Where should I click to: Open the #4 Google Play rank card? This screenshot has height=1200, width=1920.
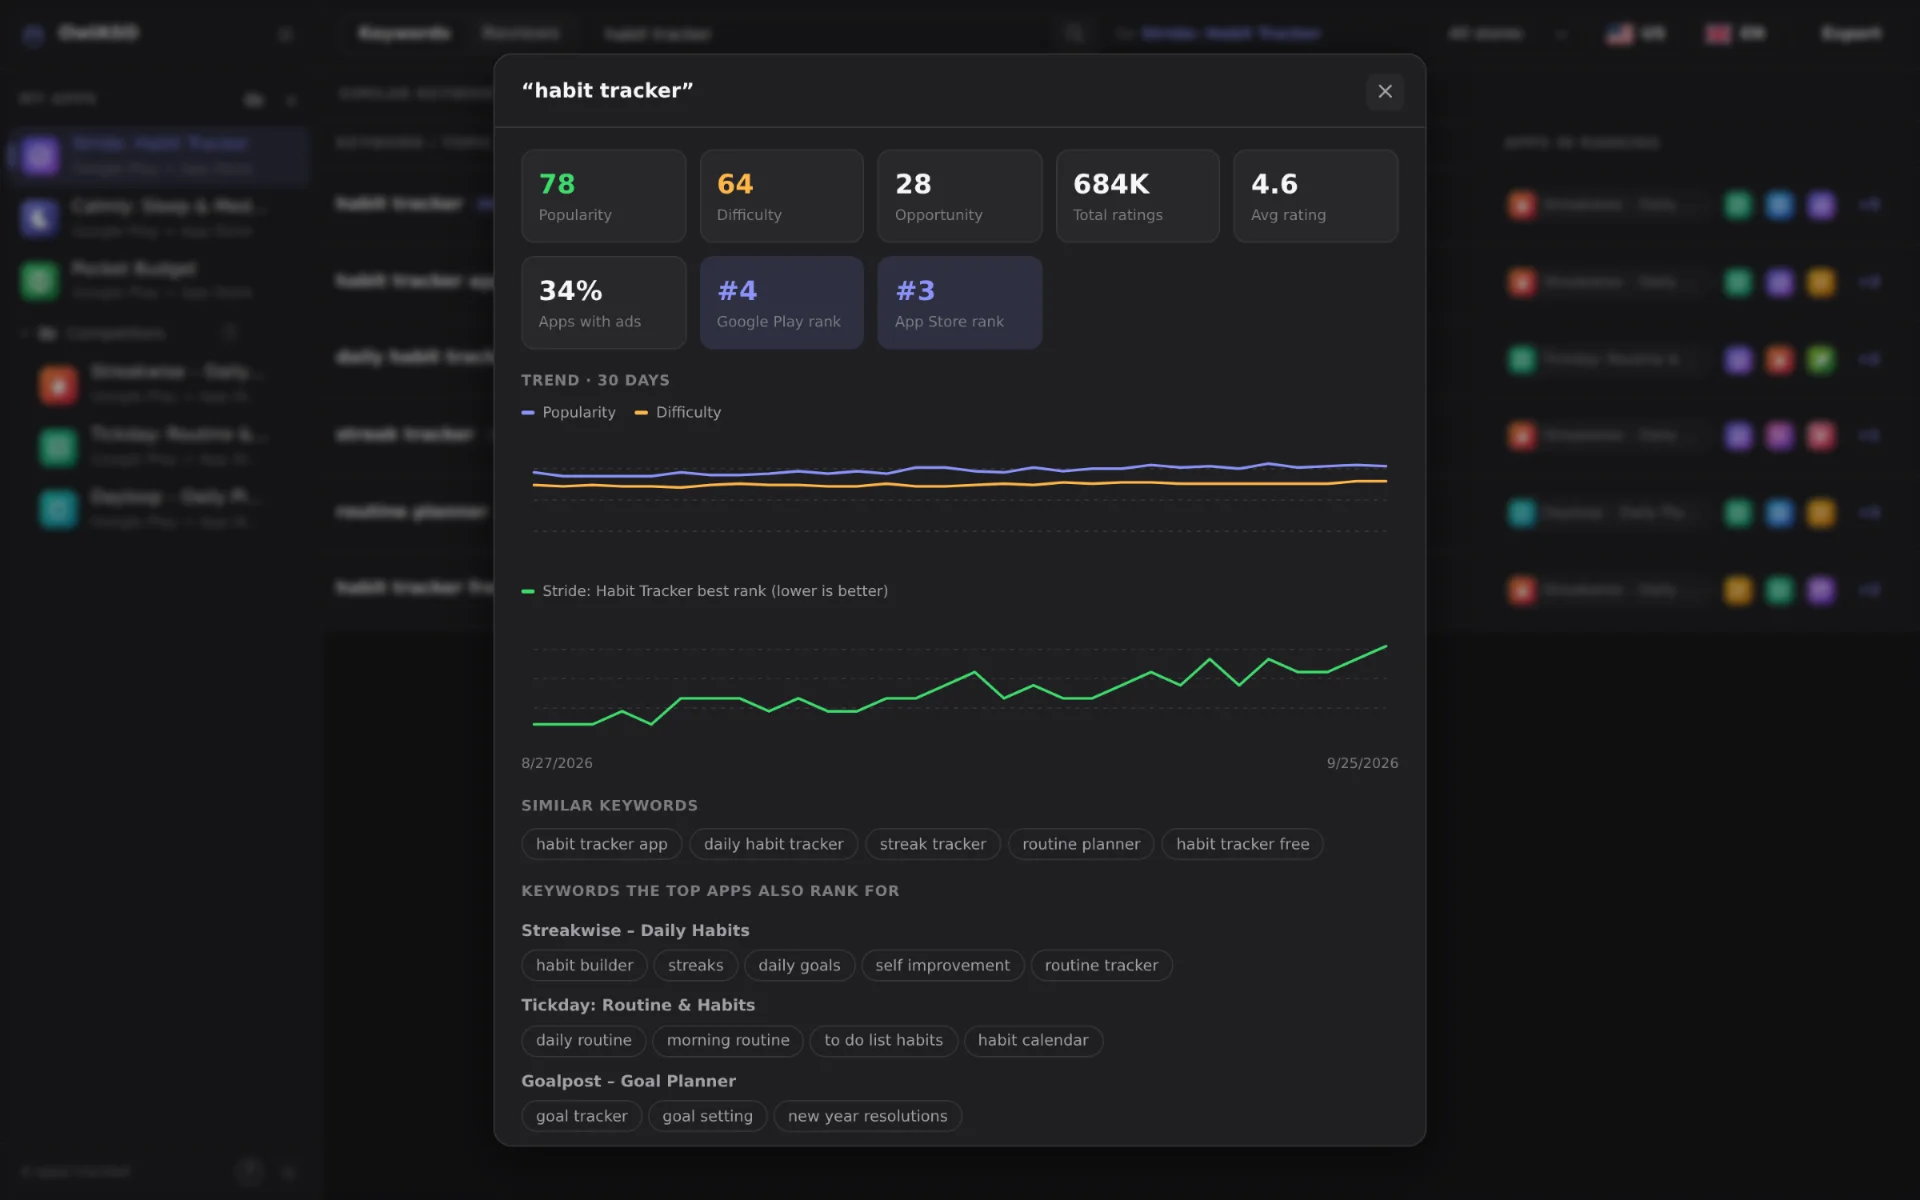pos(781,303)
